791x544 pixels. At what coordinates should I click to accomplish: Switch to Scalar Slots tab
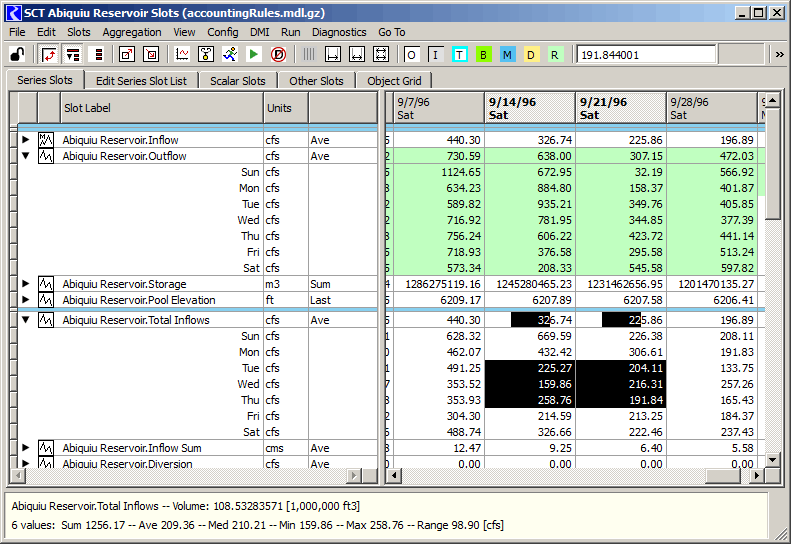click(x=238, y=81)
